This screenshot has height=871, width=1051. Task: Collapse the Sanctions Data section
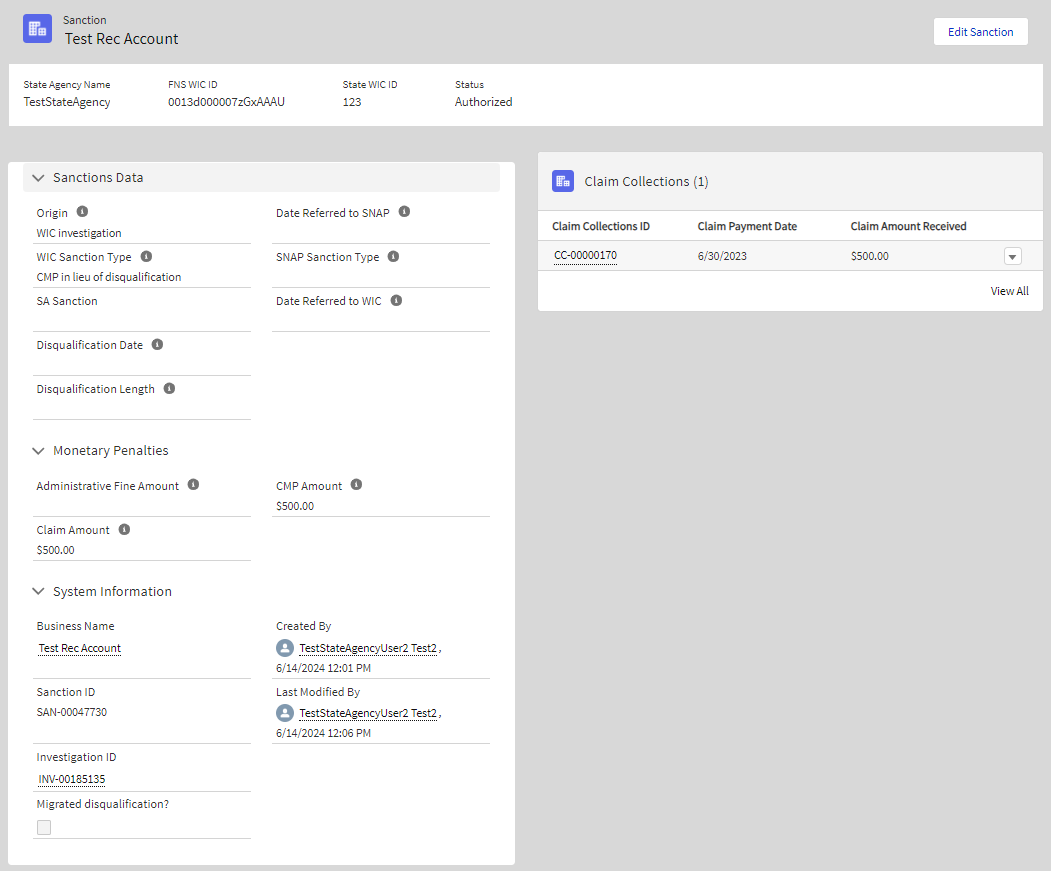tap(39, 178)
